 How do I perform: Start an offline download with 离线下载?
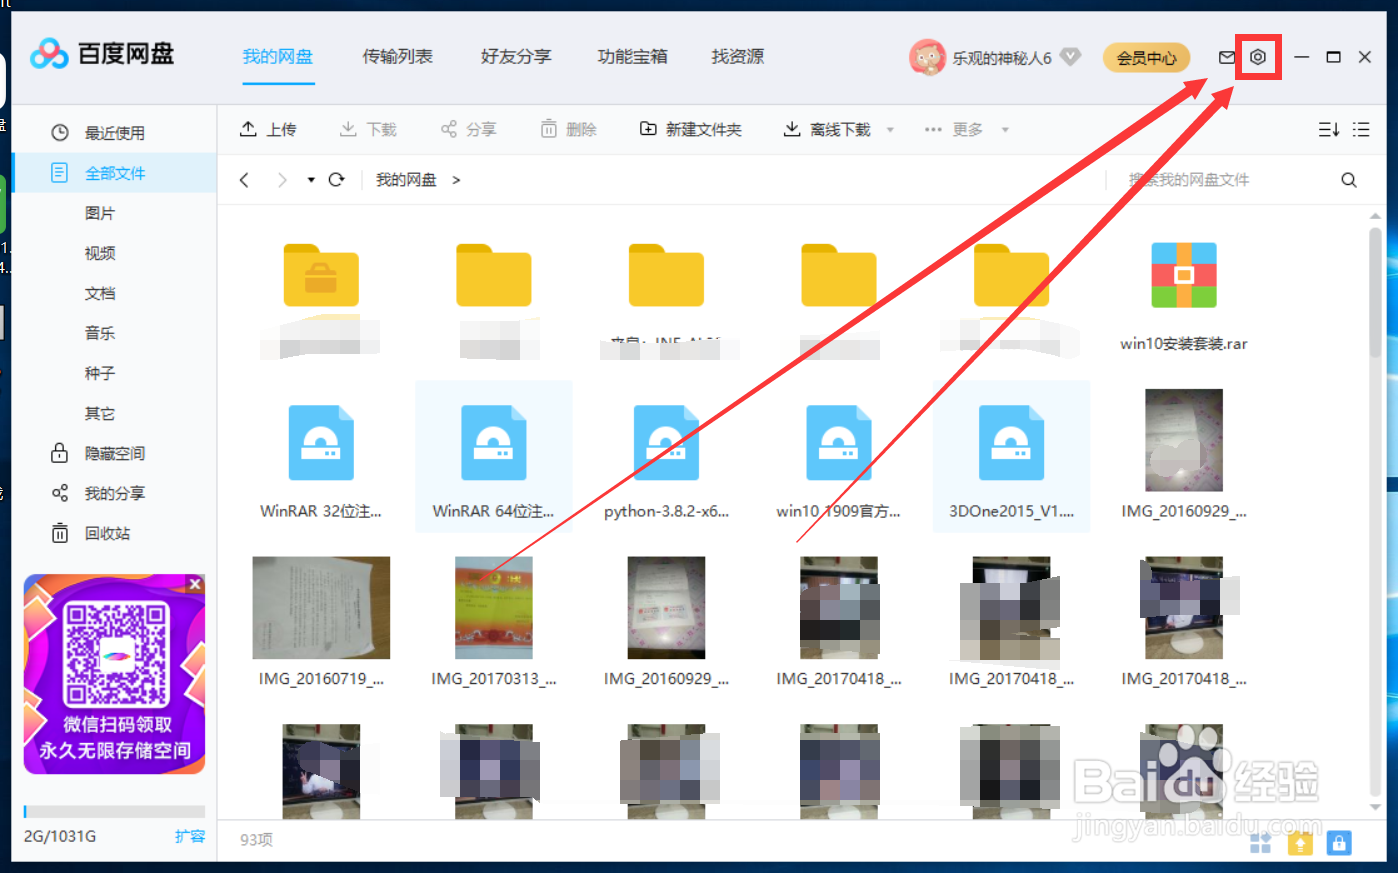tap(827, 129)
